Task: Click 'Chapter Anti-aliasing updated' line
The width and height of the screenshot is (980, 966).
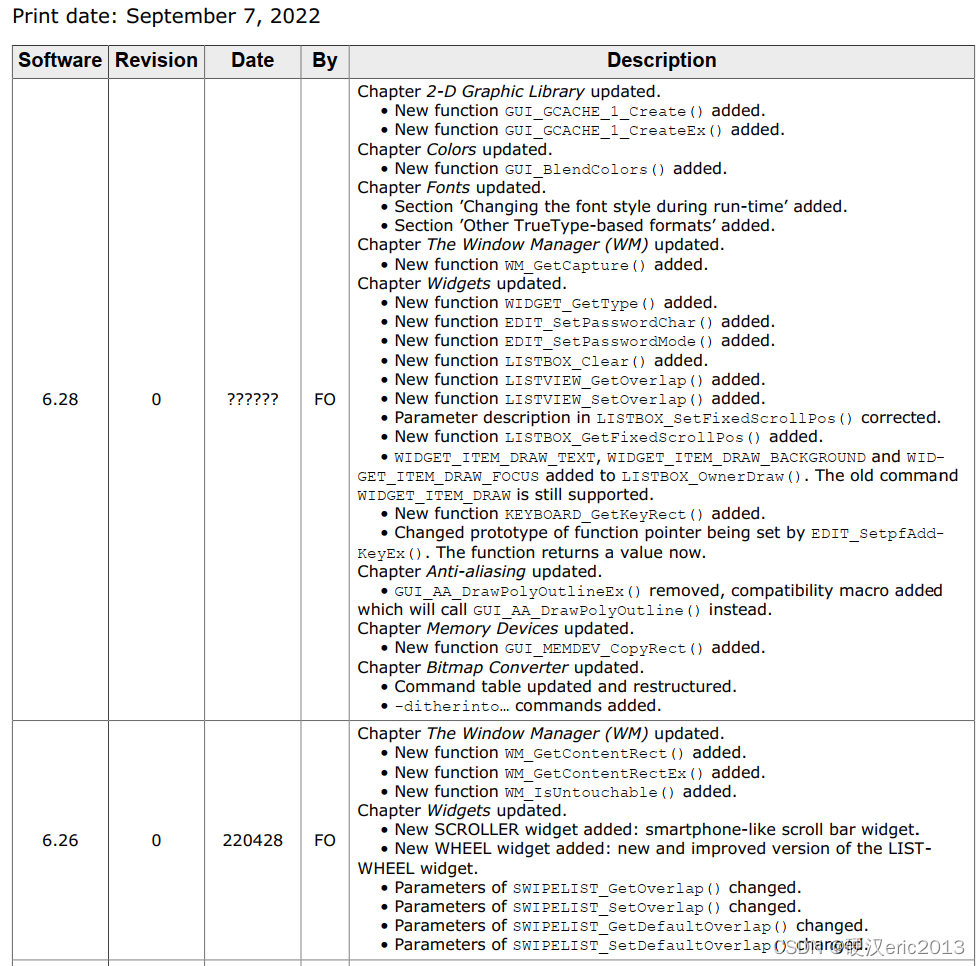Action: (x=479, y=572)
